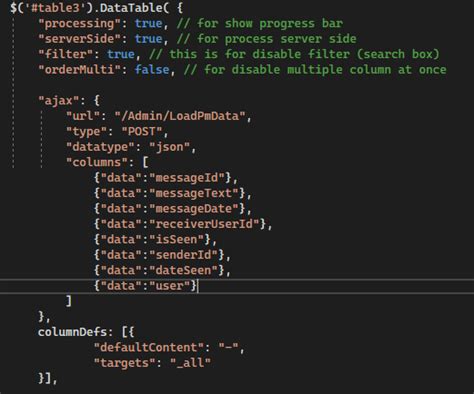Click the "defaultContent" key
This screenshot has width=474, height=394.
click(149, 347)
